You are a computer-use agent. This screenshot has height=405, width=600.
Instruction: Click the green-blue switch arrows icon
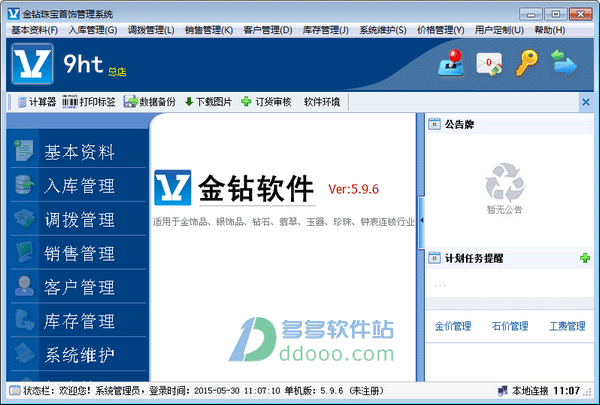click(x=564, y=63)
